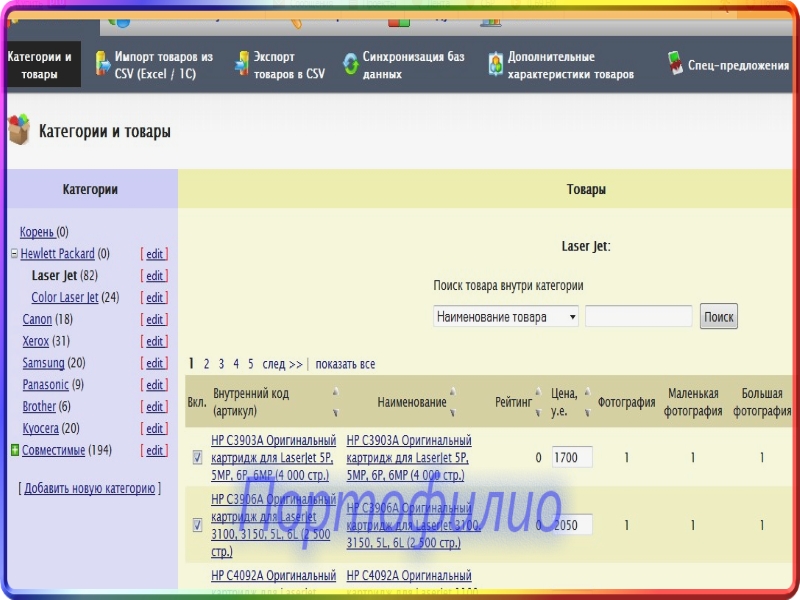The height and width of the screenshot is (600, 800).
Task: Uncheck the HP C3906A product checkbox
Action: point(197,524)
